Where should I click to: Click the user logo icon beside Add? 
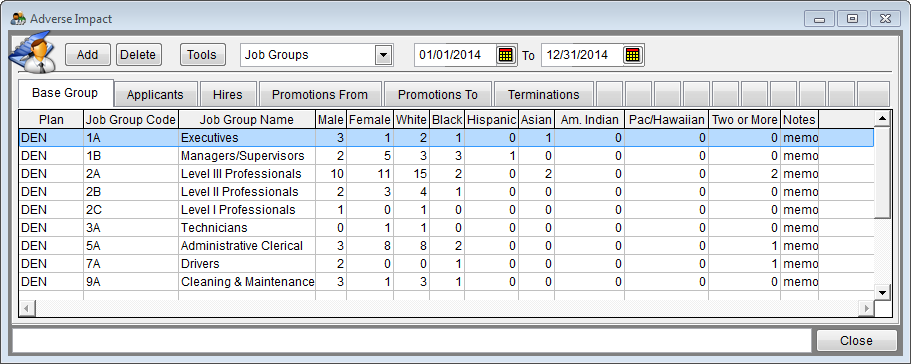tap(33, 52)
